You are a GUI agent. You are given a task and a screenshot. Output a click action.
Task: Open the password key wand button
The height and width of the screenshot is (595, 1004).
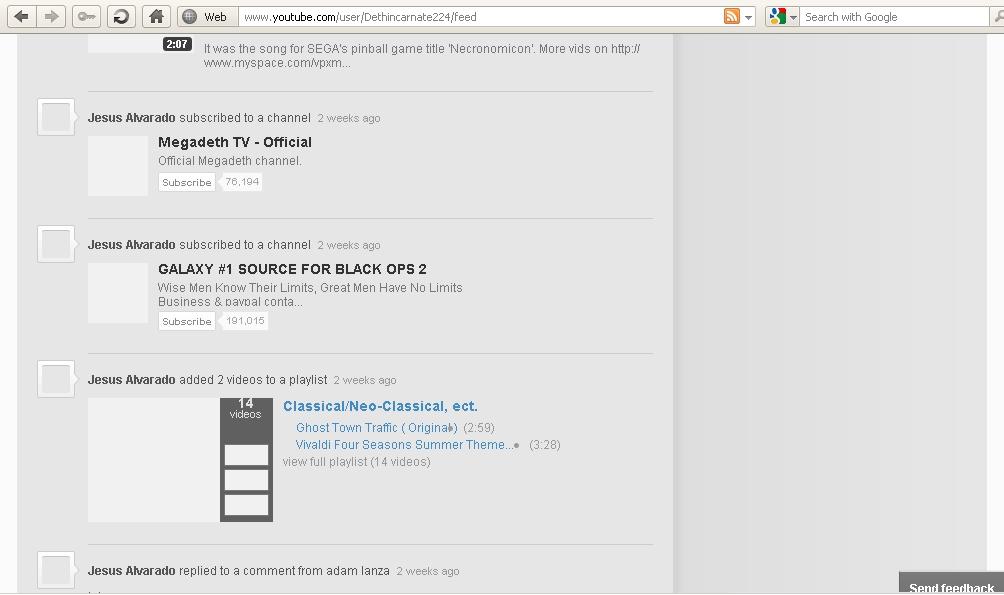[x=86, y=17]
